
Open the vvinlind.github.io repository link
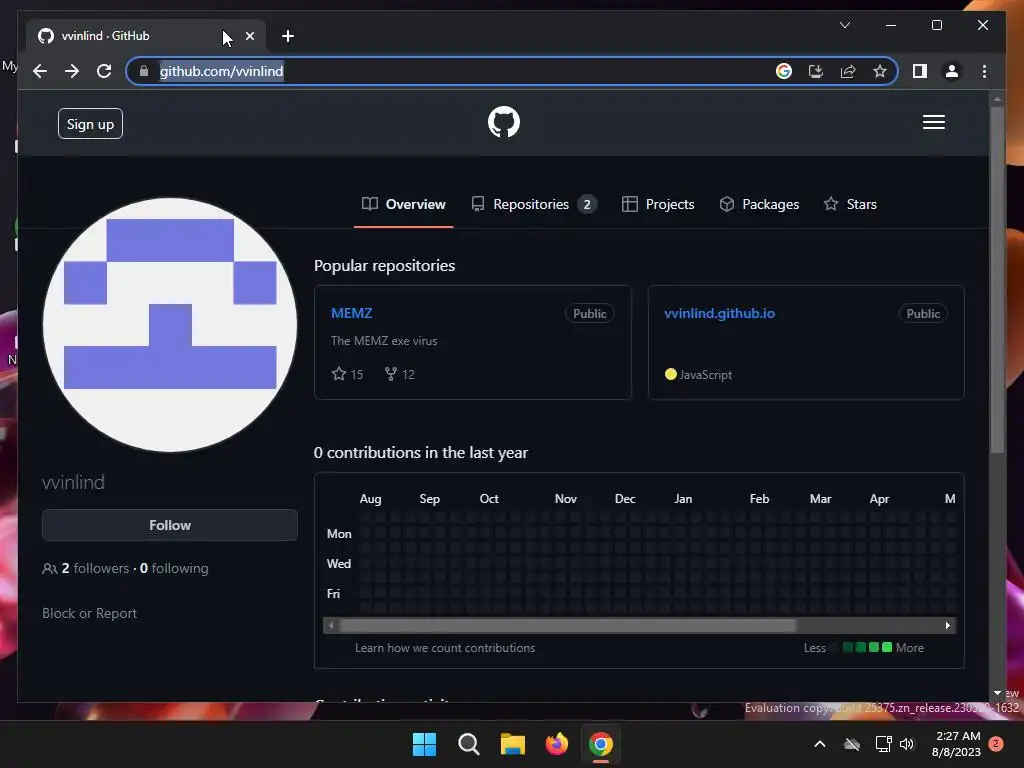pyautogui.click(x=720, y=313)
